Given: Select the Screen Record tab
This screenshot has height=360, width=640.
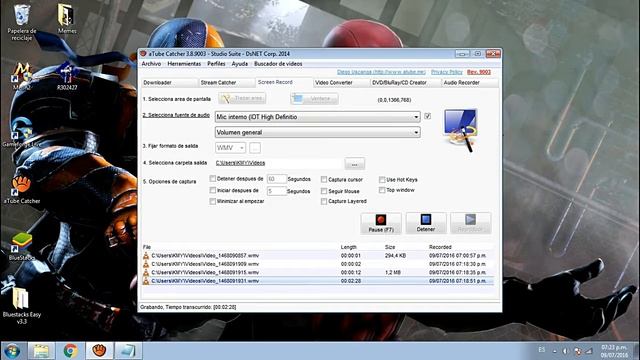Looking at the screenshot, I should [x=284, y=82].
